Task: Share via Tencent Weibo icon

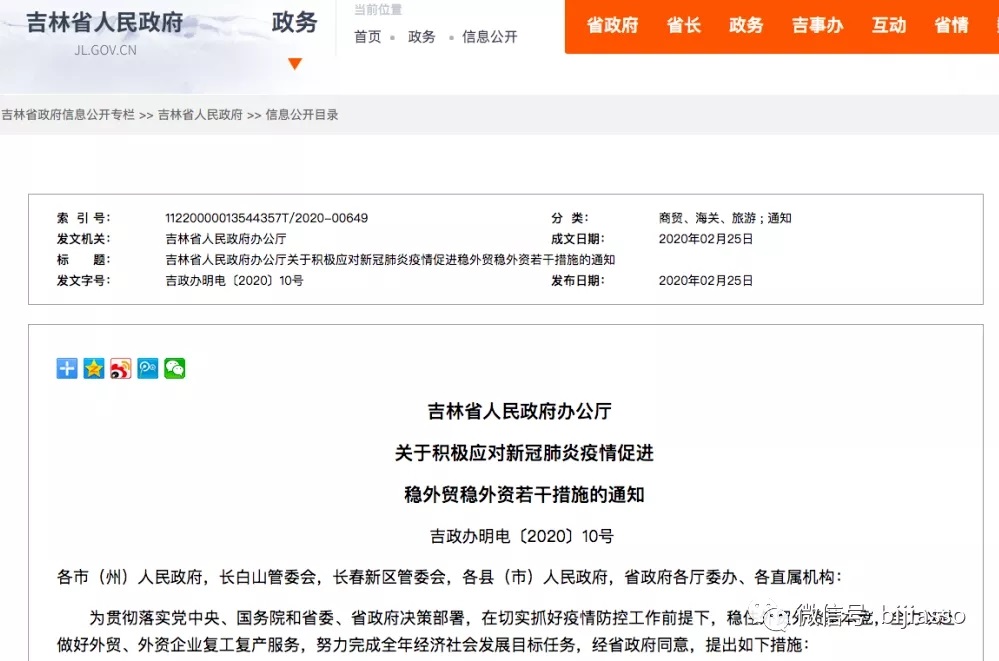Action: tap(148, 368)
